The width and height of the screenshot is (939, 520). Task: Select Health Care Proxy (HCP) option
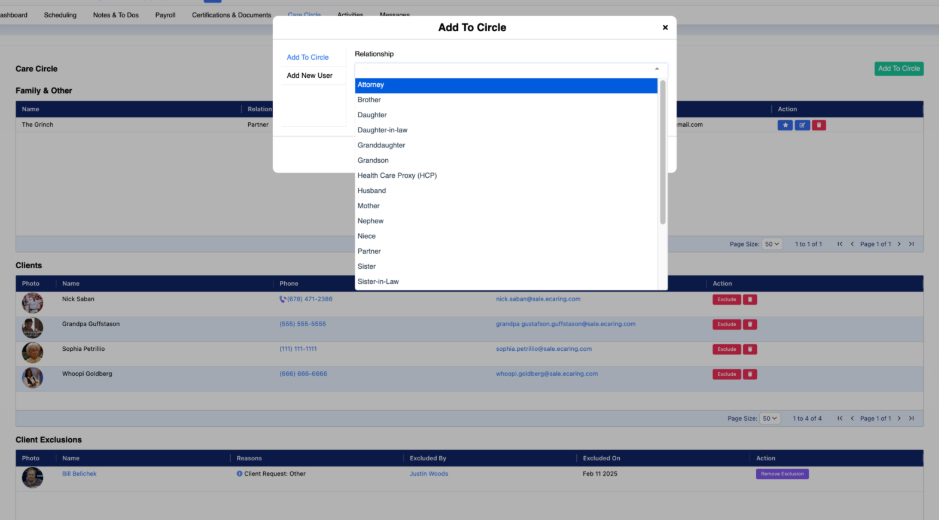506,176
